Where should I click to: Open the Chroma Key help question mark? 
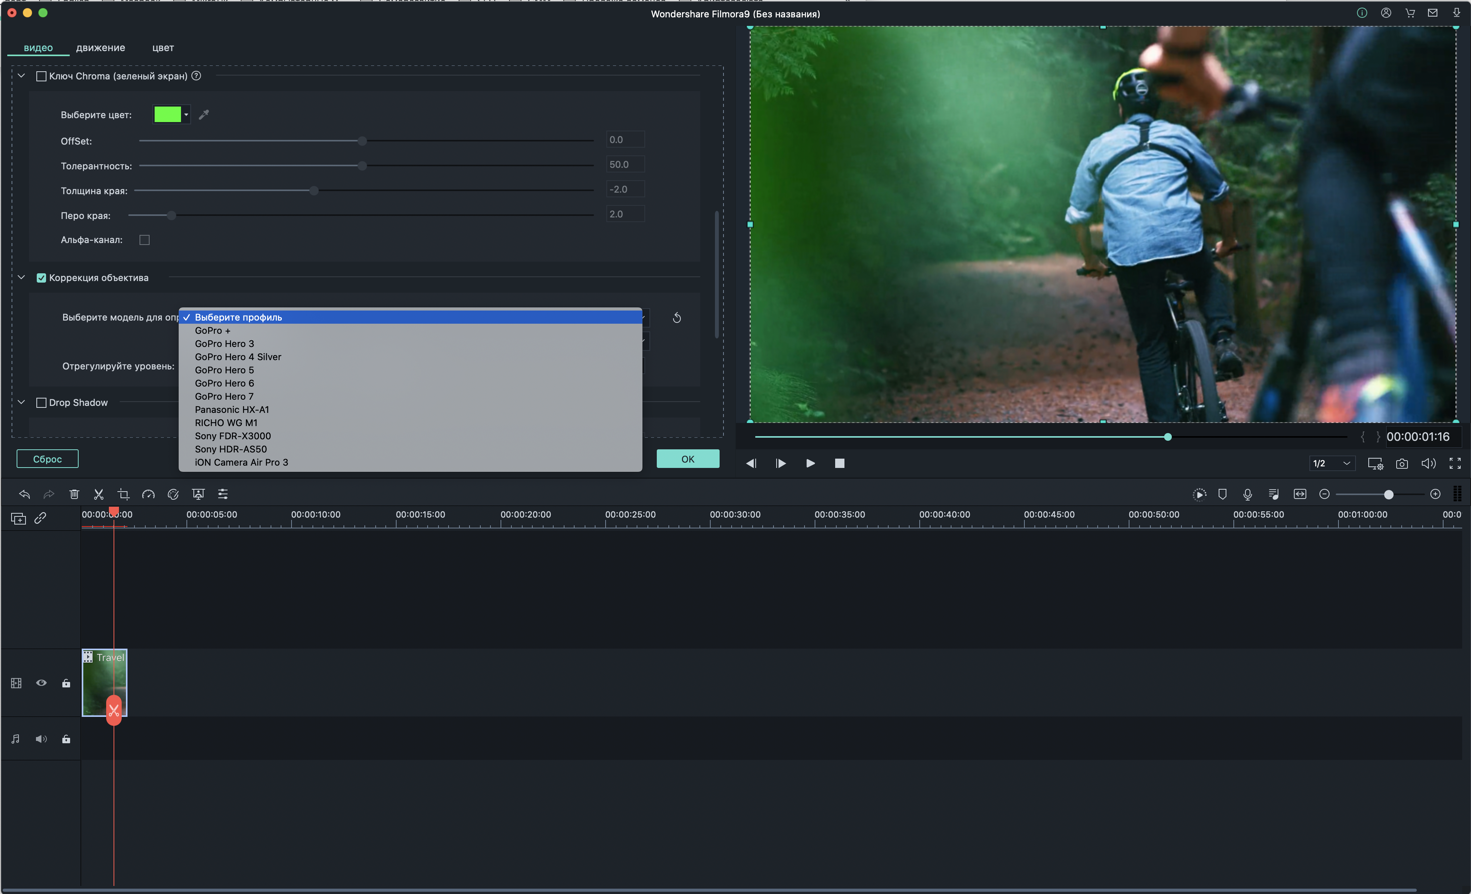196,76
